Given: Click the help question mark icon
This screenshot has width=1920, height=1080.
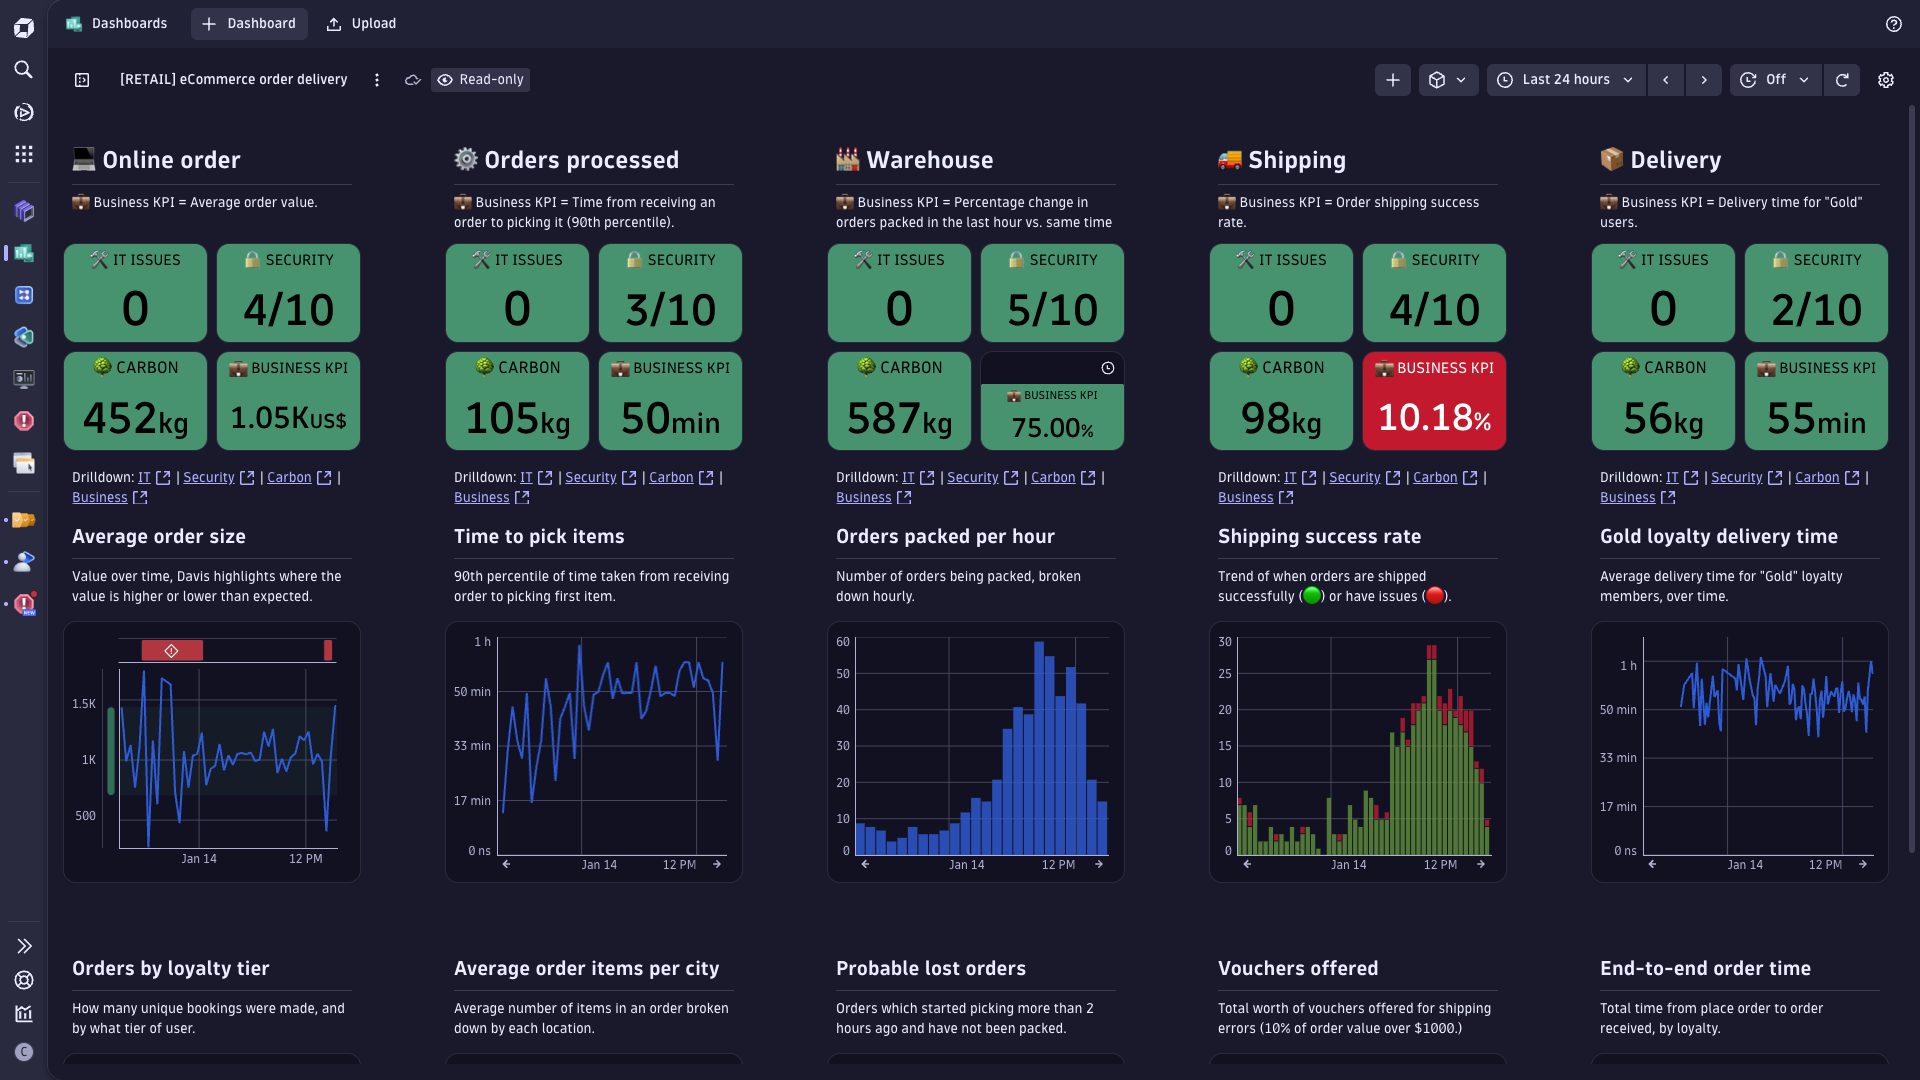Looking at the screenshot, I should pos(1893,24).
